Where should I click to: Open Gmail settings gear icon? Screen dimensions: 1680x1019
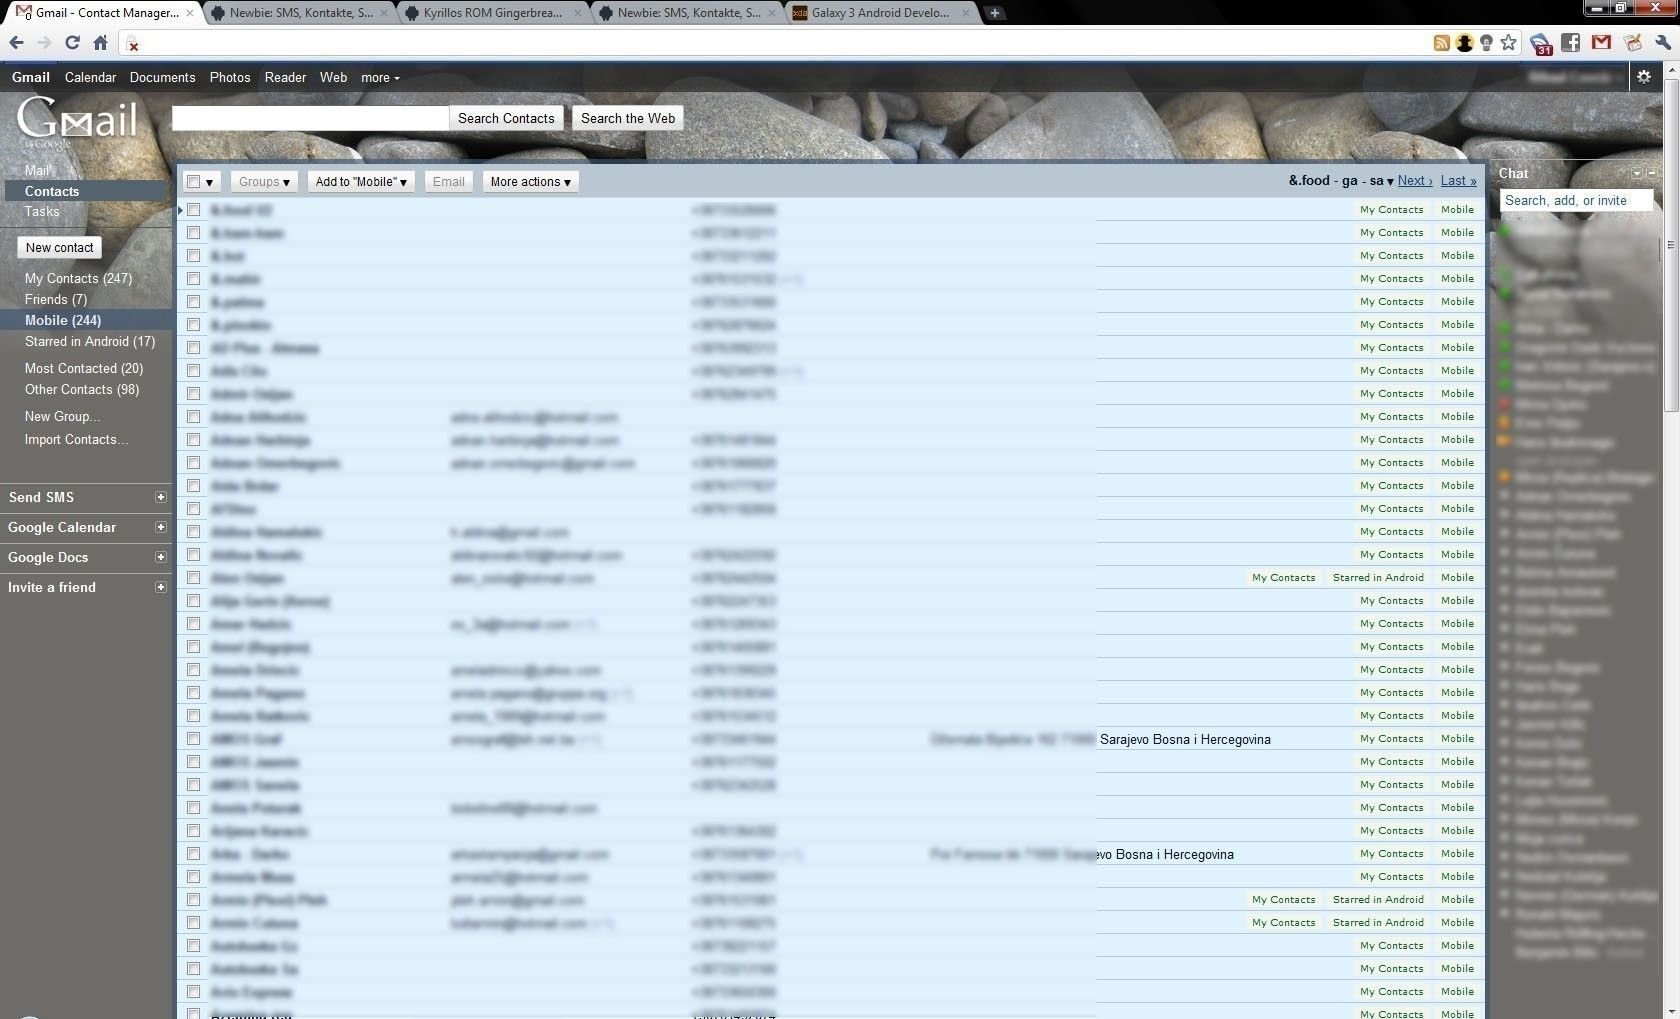[x=1643, y=77]
